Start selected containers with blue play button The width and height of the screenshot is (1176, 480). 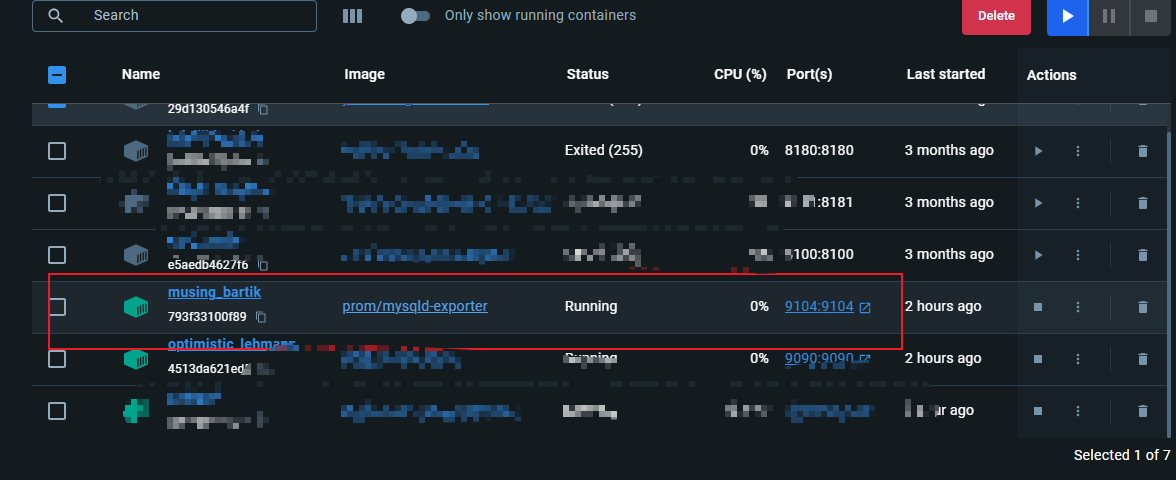tap(1067, 16)
